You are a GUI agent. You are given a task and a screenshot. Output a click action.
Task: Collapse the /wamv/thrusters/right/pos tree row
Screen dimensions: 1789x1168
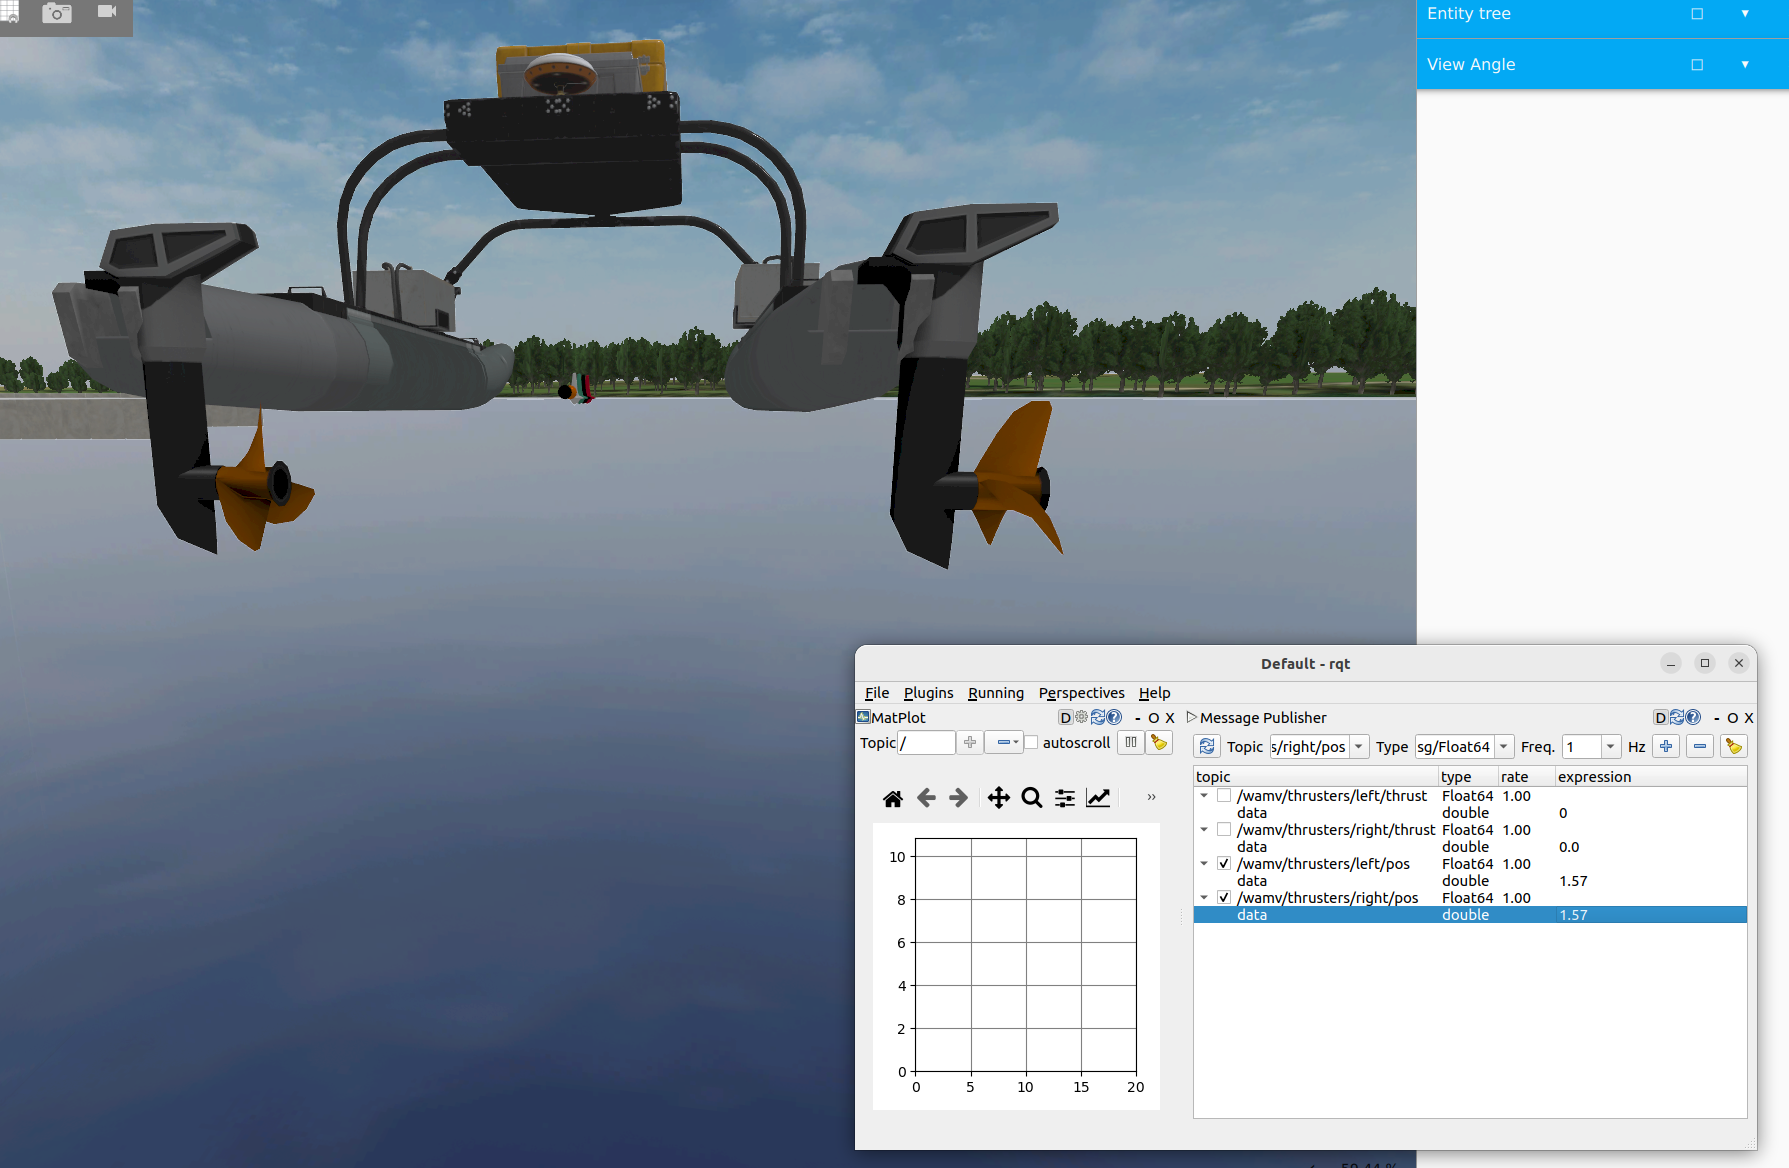coord(1204,898)
